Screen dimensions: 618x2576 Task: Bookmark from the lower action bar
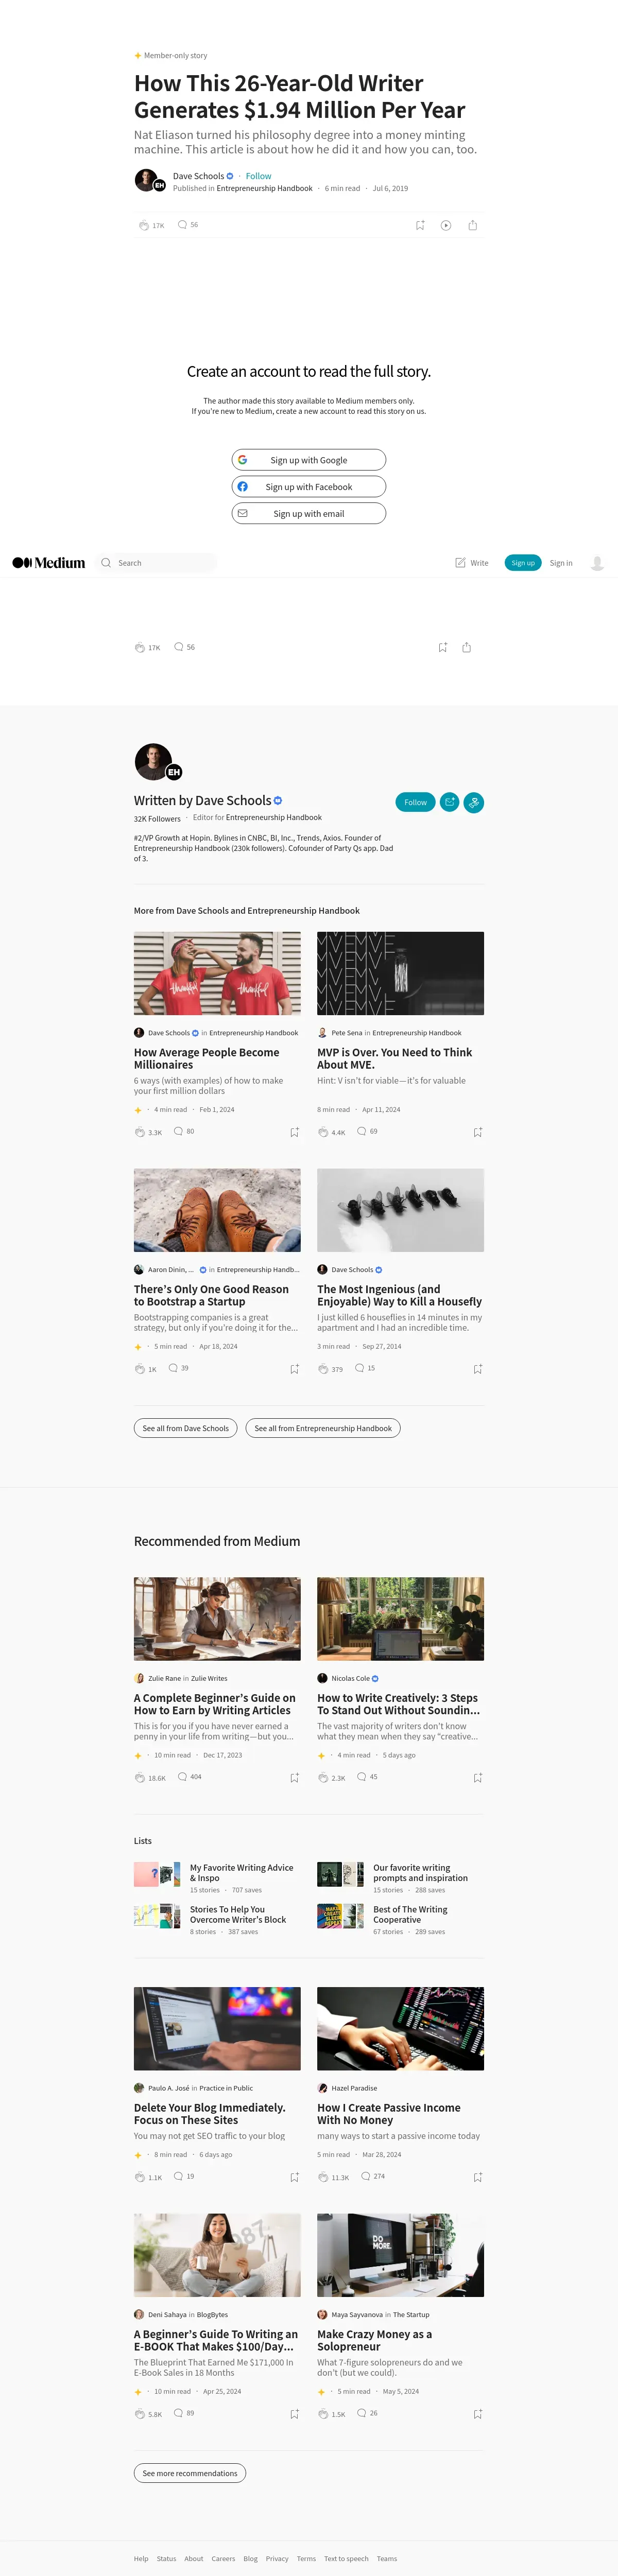tap(443, 648)
